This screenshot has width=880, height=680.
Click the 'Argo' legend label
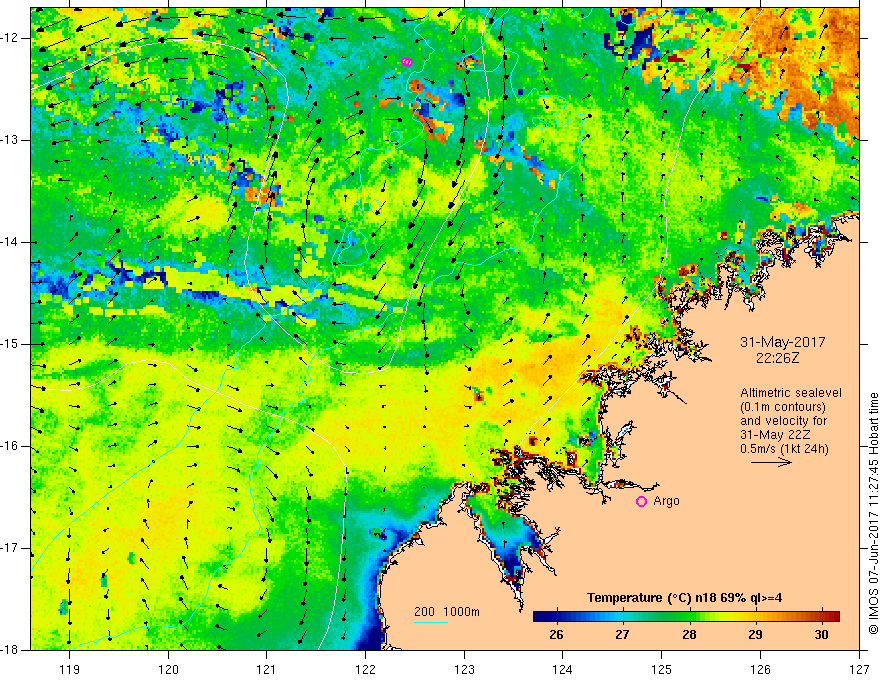[x=666, y=501]
